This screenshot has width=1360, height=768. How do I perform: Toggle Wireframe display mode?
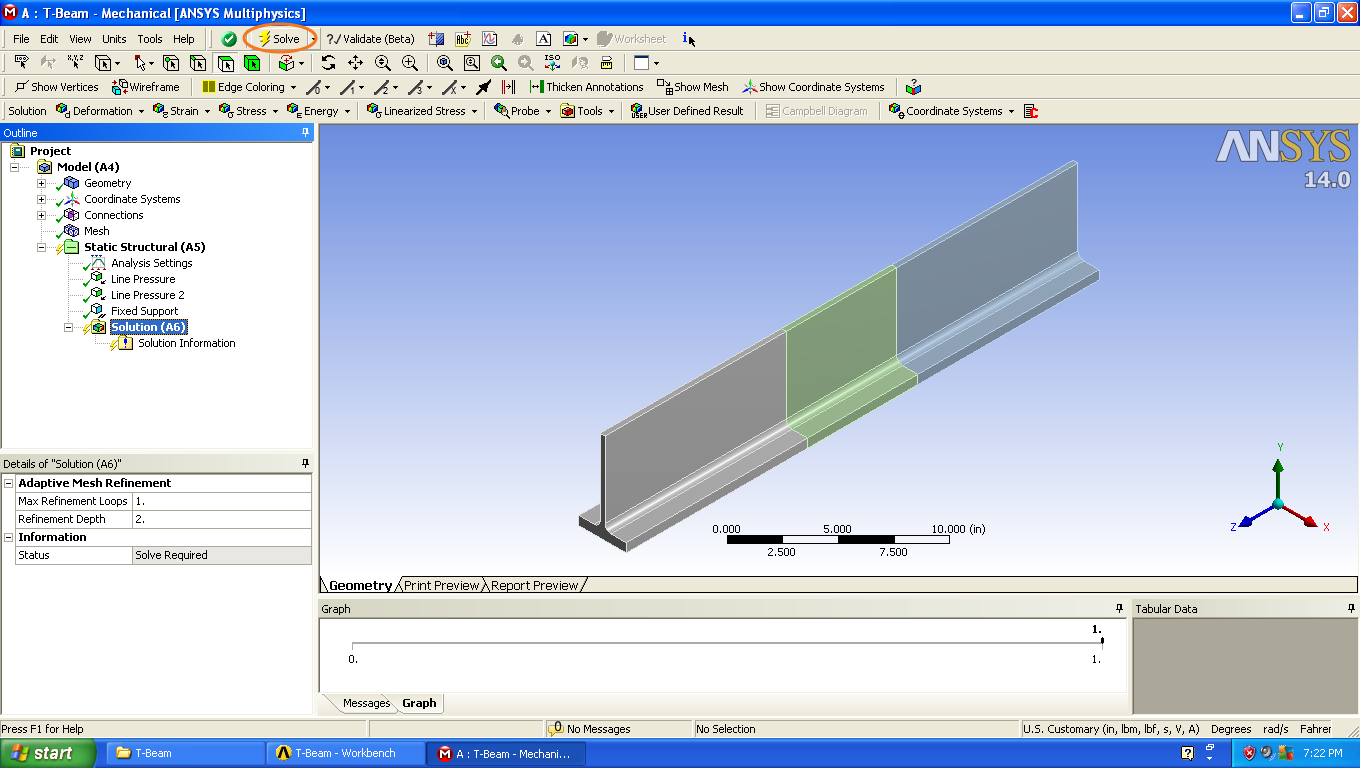click(146, 87)
